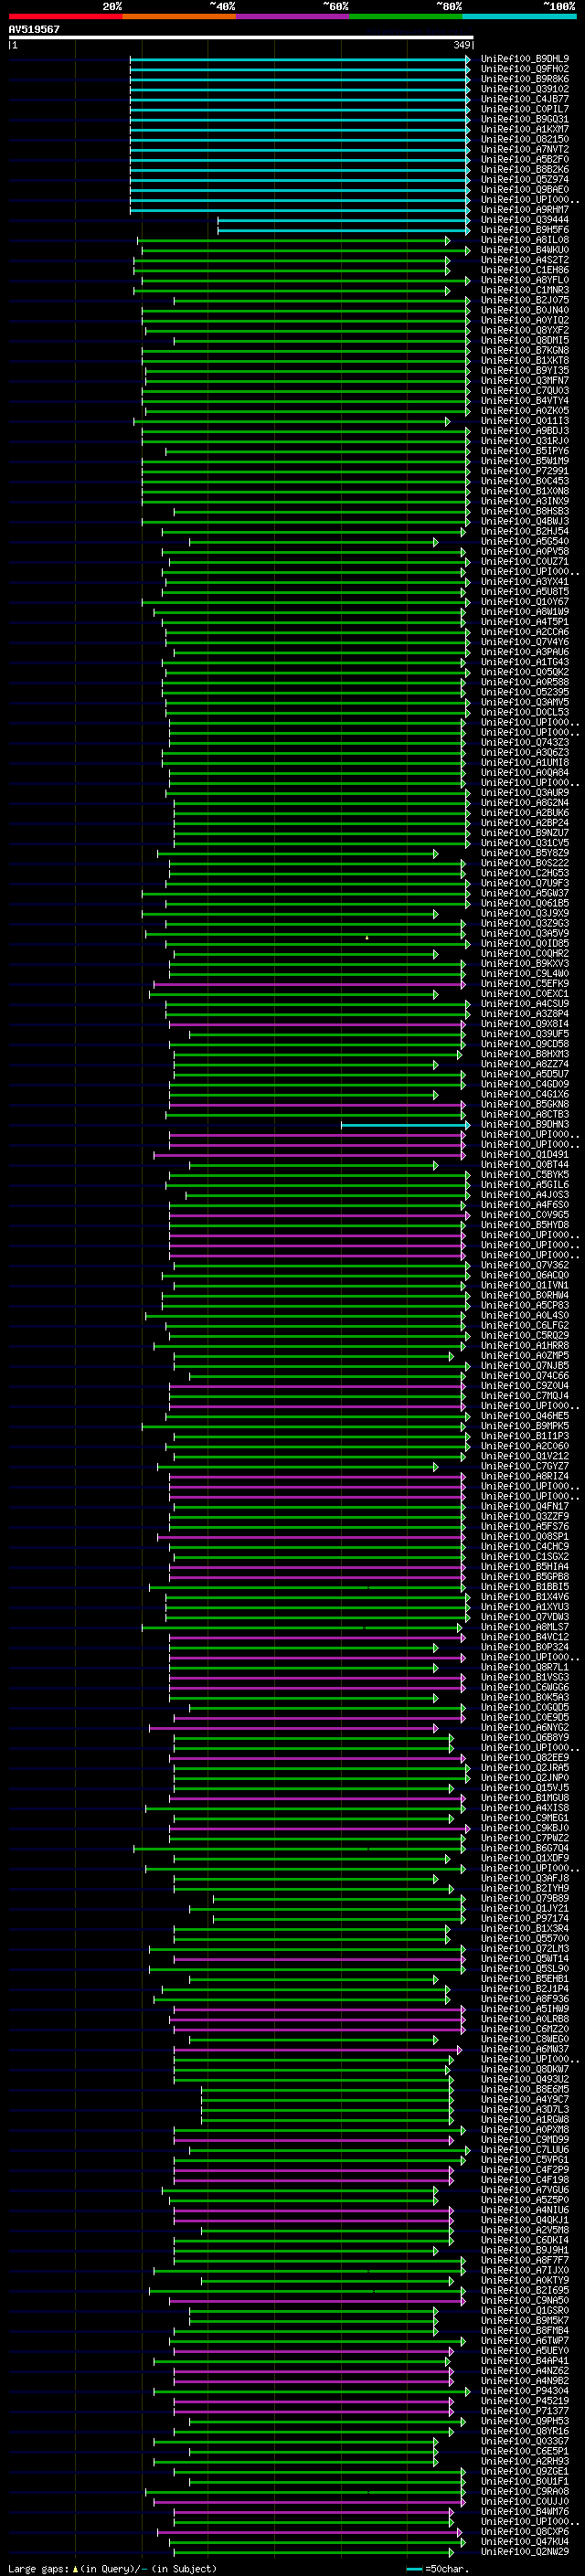The height and width of the screenshot is (2576, 585).
Task: Open hit UniRef100_Q9FH02
Action: pos(524,69)
